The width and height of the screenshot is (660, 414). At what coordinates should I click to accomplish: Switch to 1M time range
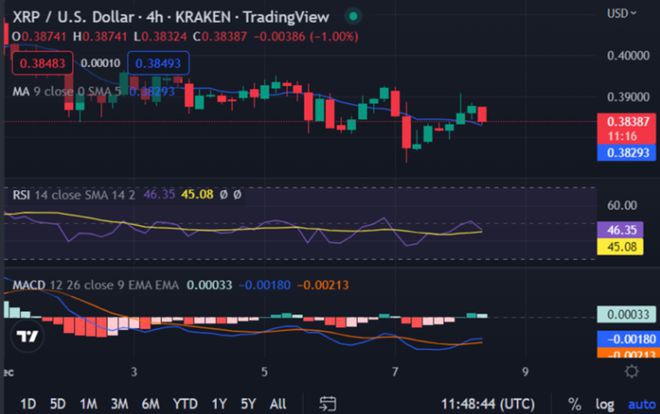89,402
